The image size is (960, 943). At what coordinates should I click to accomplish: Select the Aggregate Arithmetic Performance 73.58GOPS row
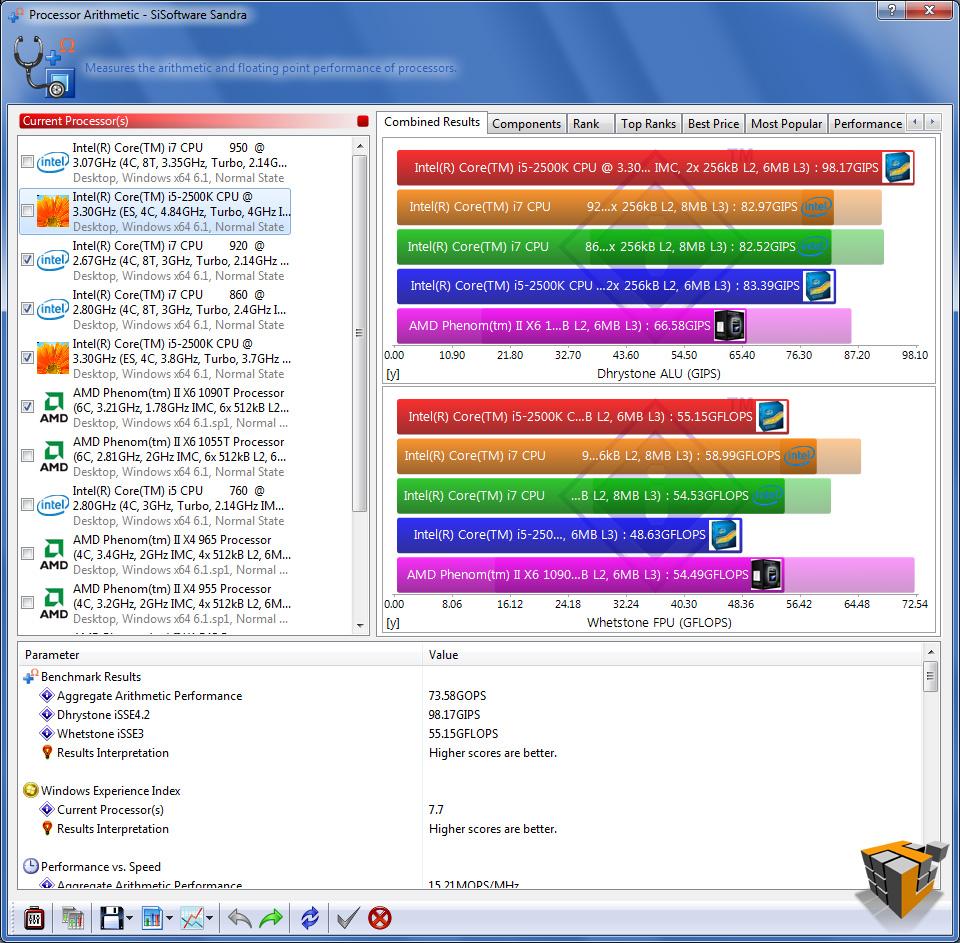tap(470, 696)
